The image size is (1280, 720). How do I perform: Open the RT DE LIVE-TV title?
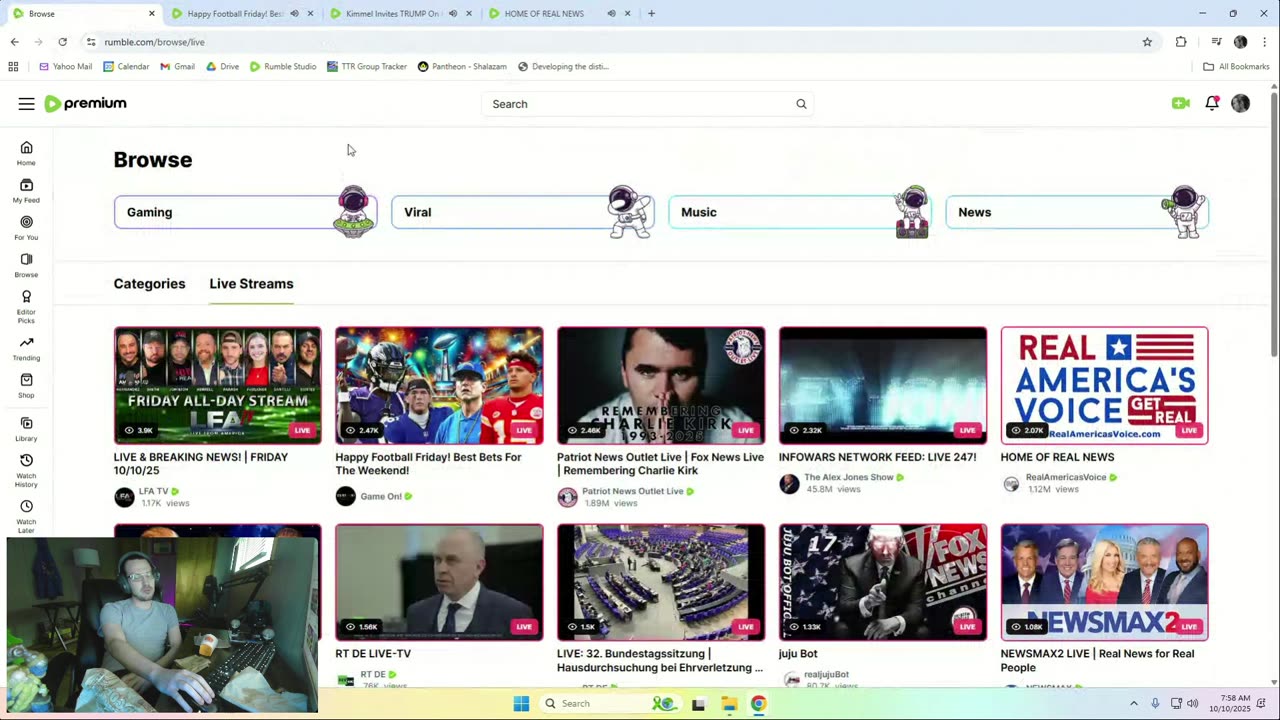click(x=373, y=654)
